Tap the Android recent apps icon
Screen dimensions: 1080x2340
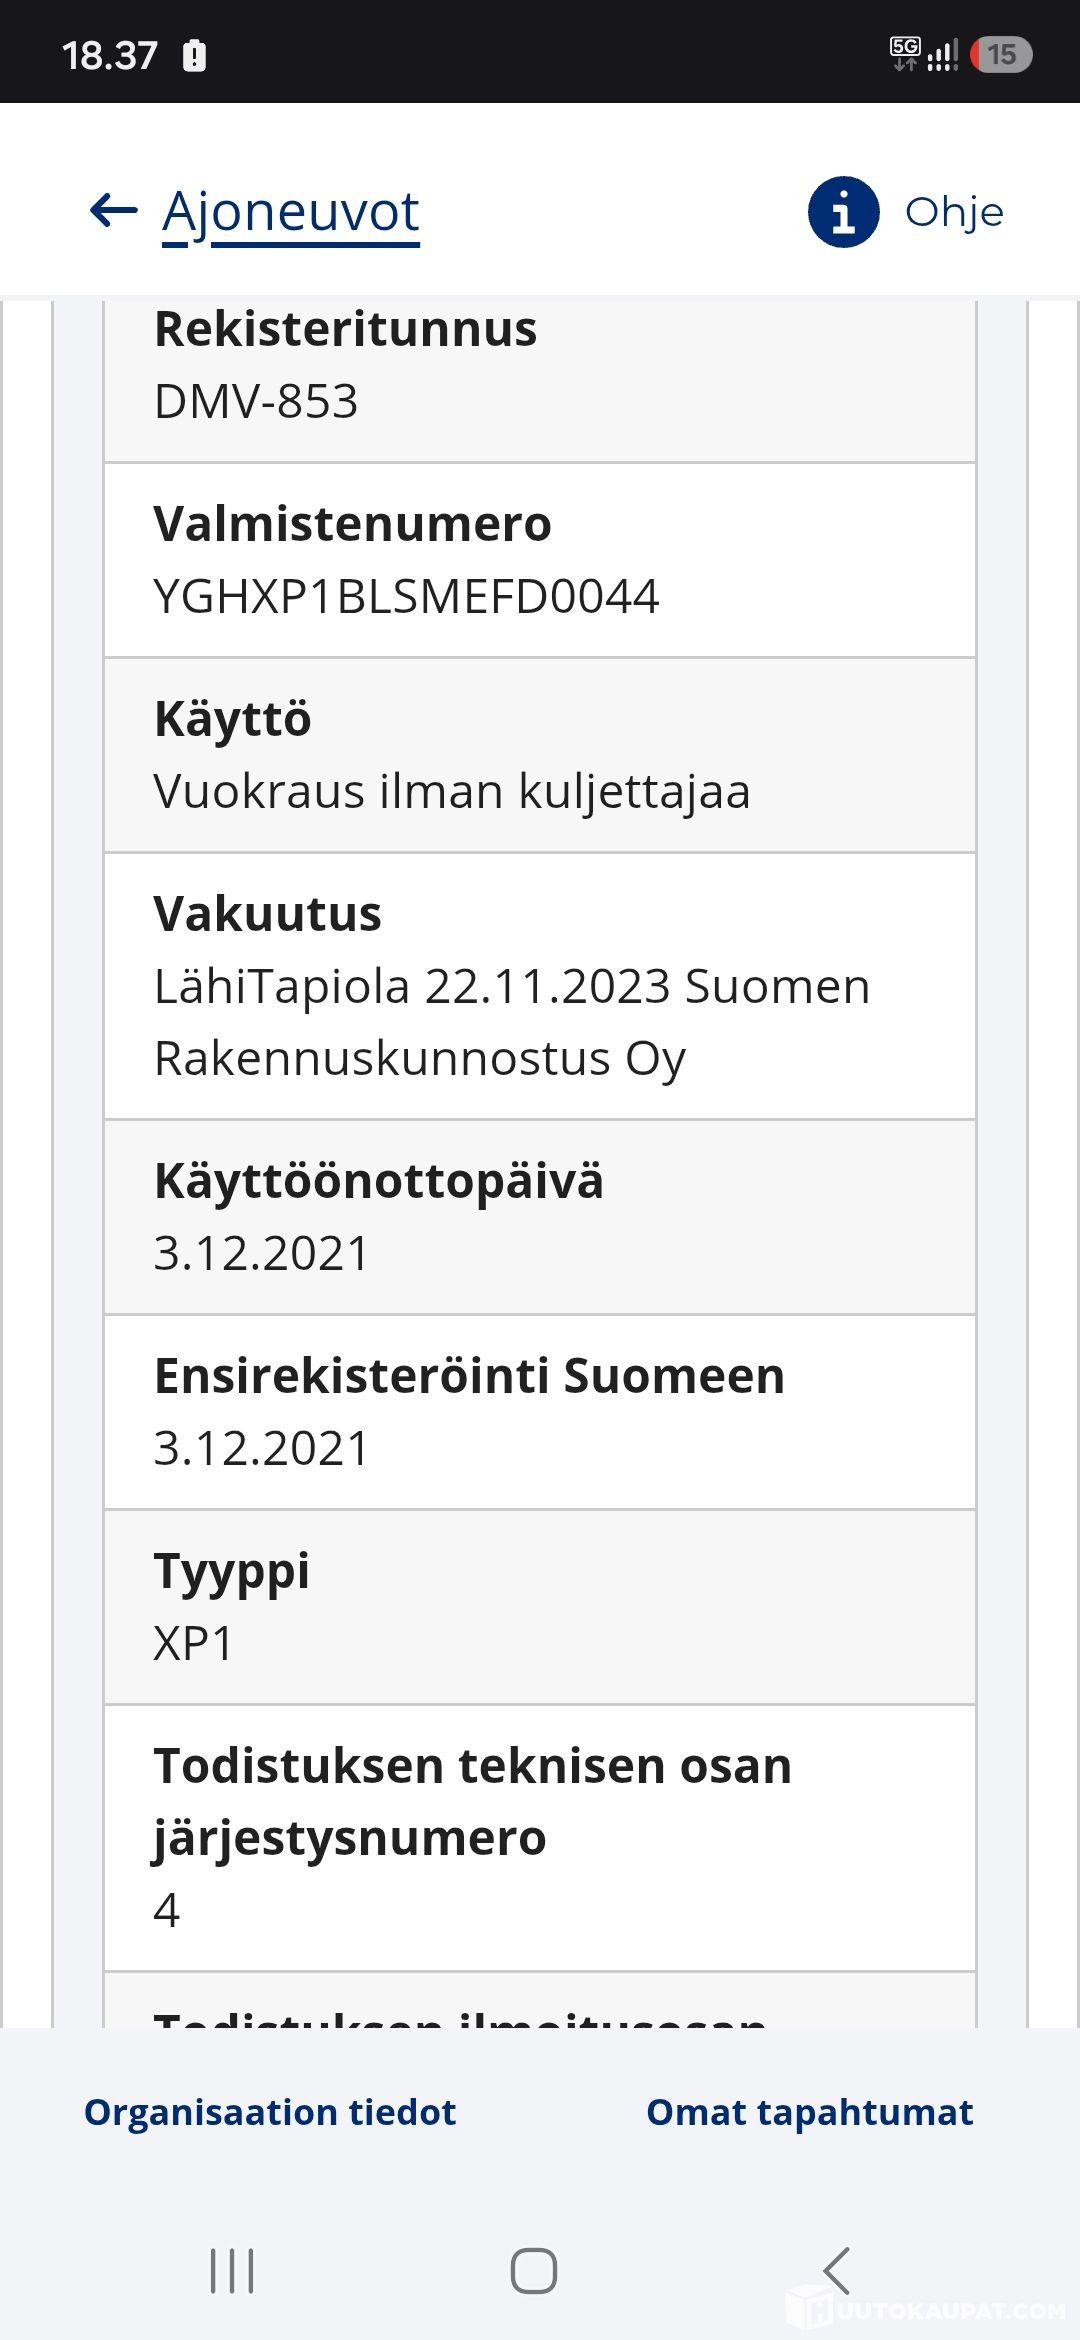[232, 2270]
